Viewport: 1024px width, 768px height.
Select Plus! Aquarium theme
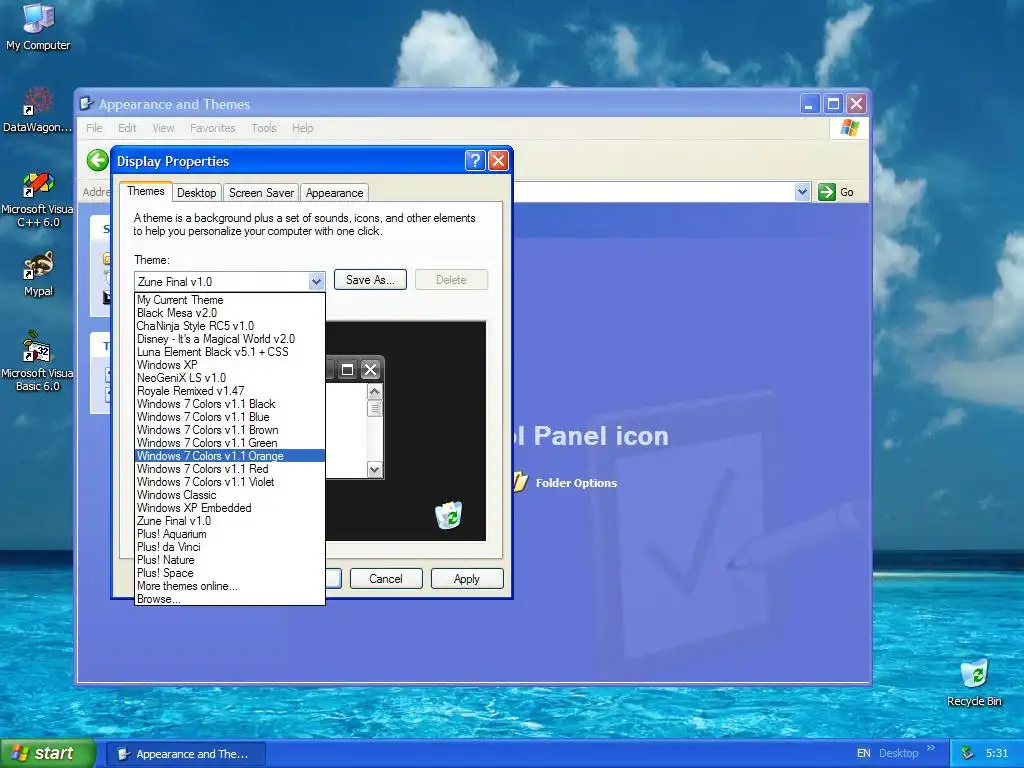pyautogui.click(x=230, y=534)
